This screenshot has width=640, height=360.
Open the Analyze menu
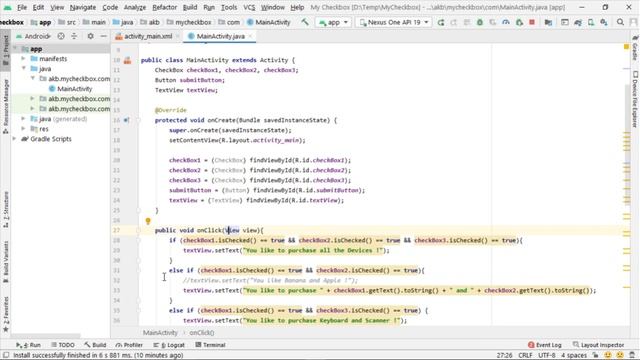click(x=135, y=7)
